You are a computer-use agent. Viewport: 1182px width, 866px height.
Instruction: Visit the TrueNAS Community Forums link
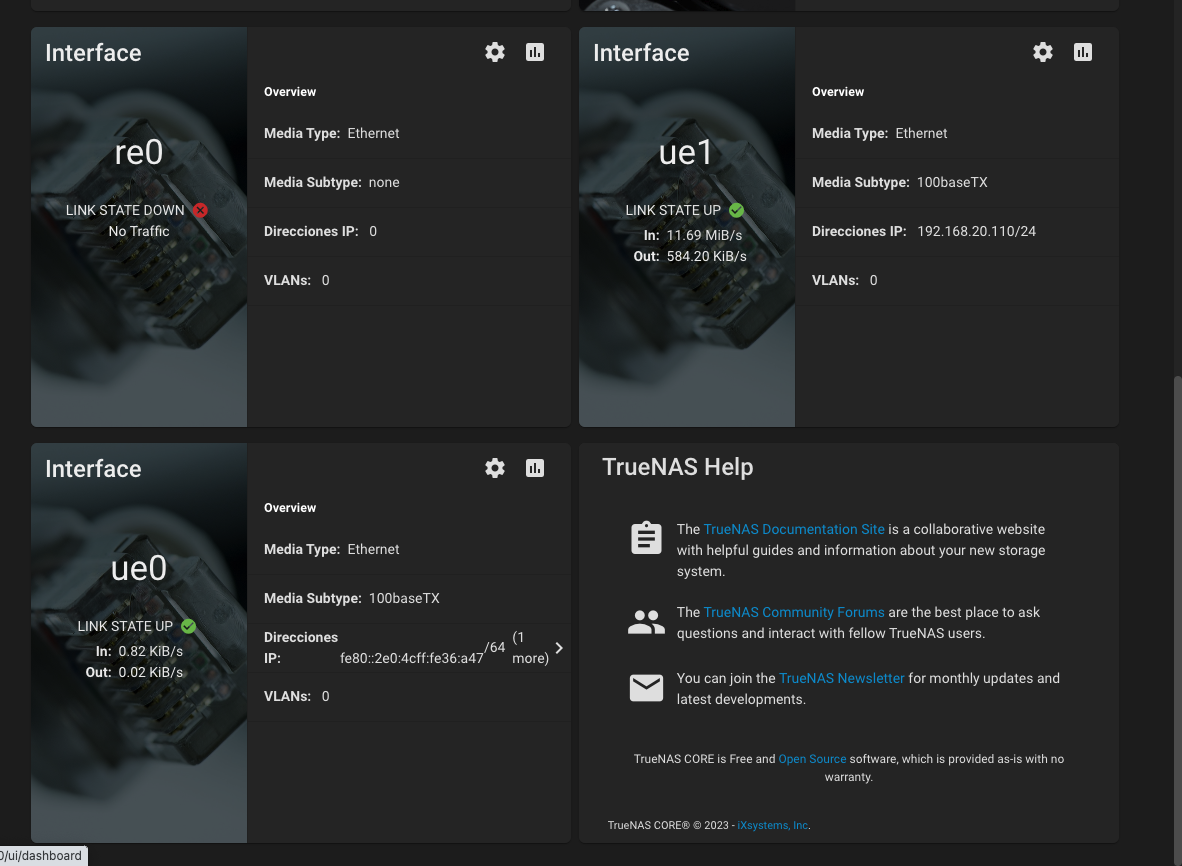794,612
